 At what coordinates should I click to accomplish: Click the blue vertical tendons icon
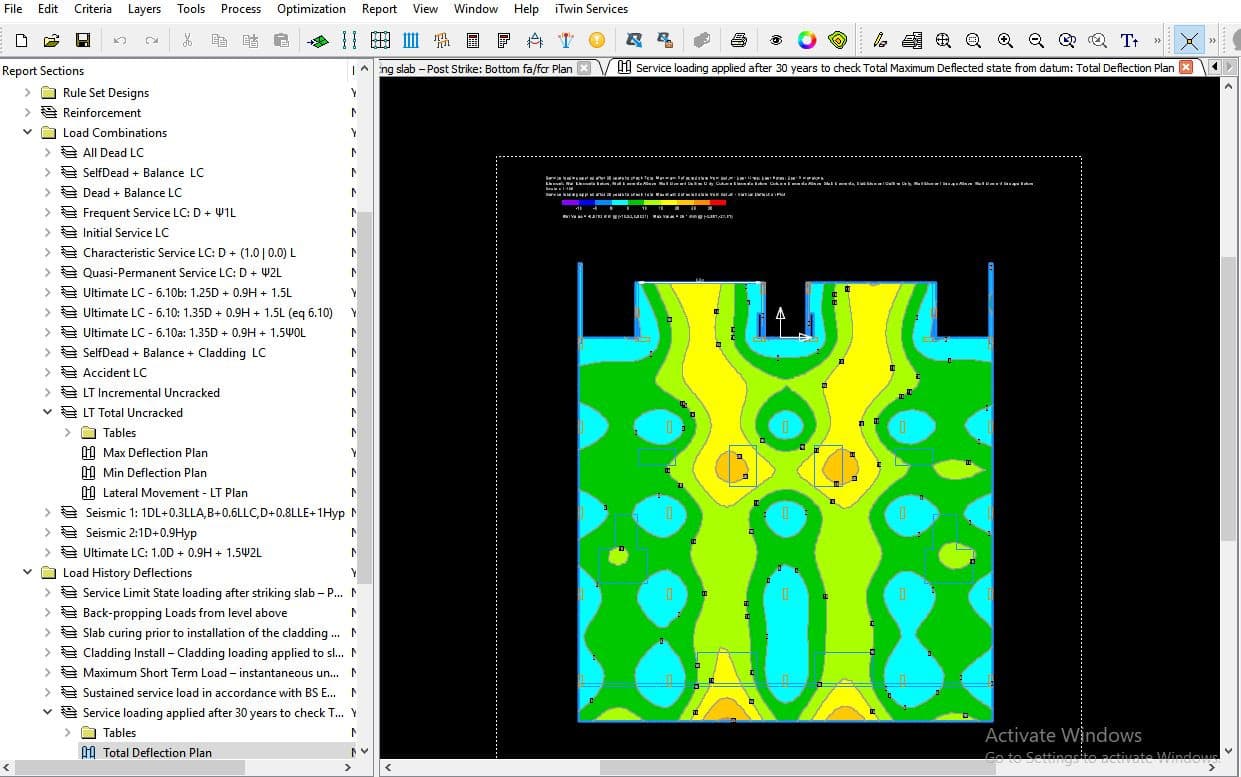(x=349, y=41)
